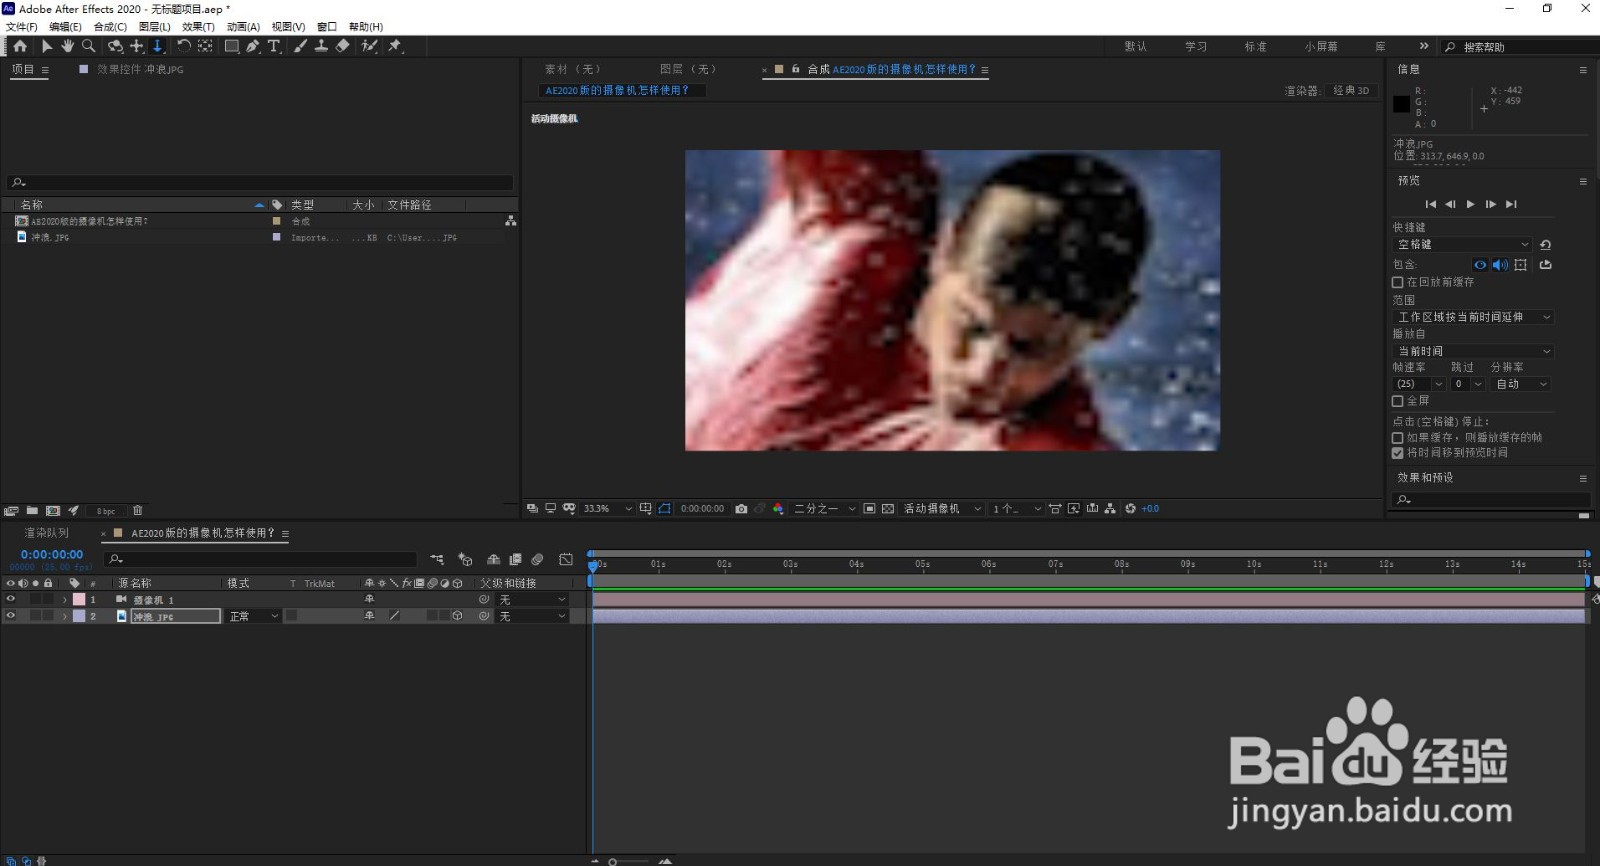The height and width of the screenshot is (866, 1600).
Task: Select the Type text tool
Action: point(274,46)
